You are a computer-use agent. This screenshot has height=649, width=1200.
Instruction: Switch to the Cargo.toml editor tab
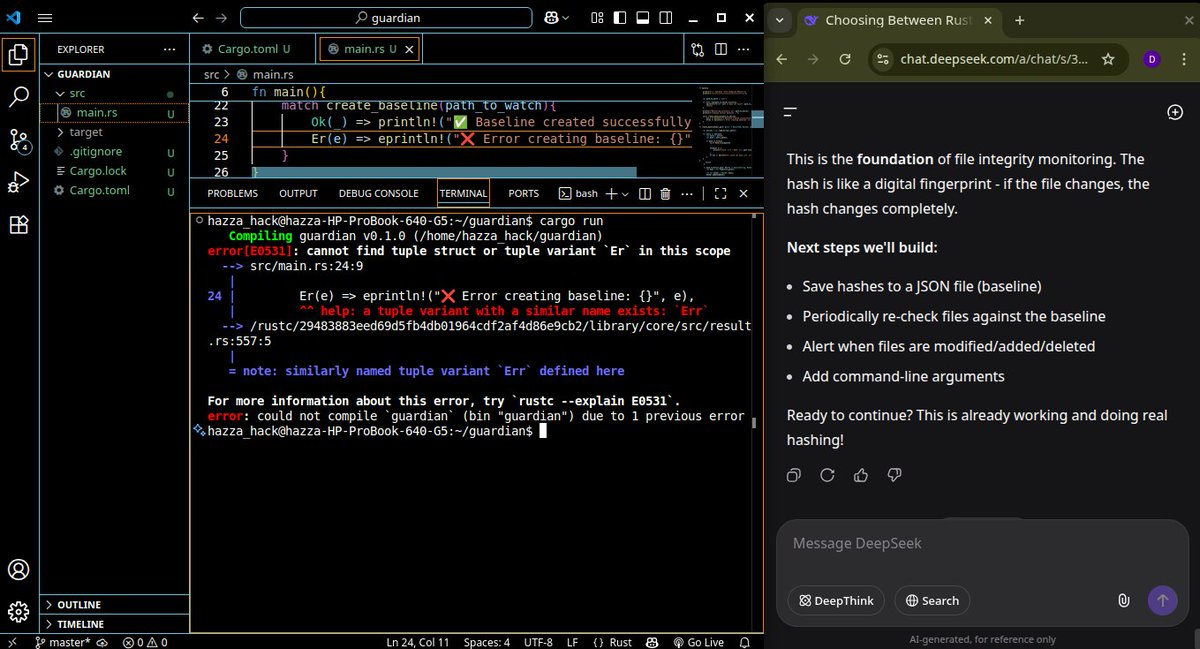coord(246,49)
